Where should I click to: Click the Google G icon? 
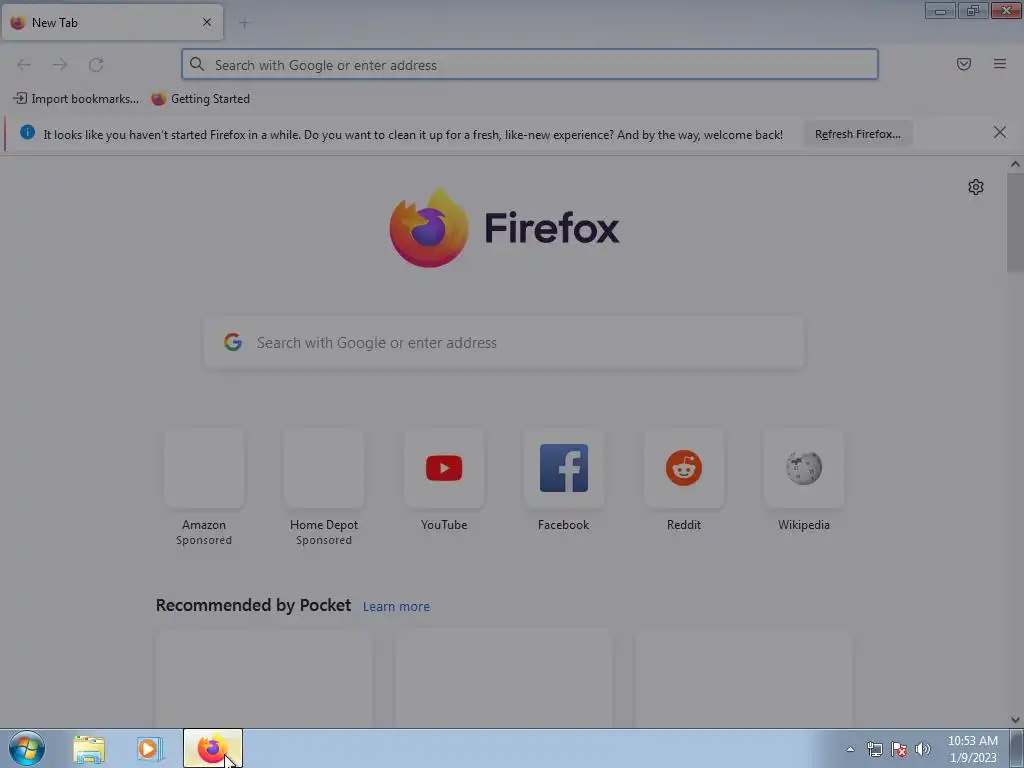[233, 342]
